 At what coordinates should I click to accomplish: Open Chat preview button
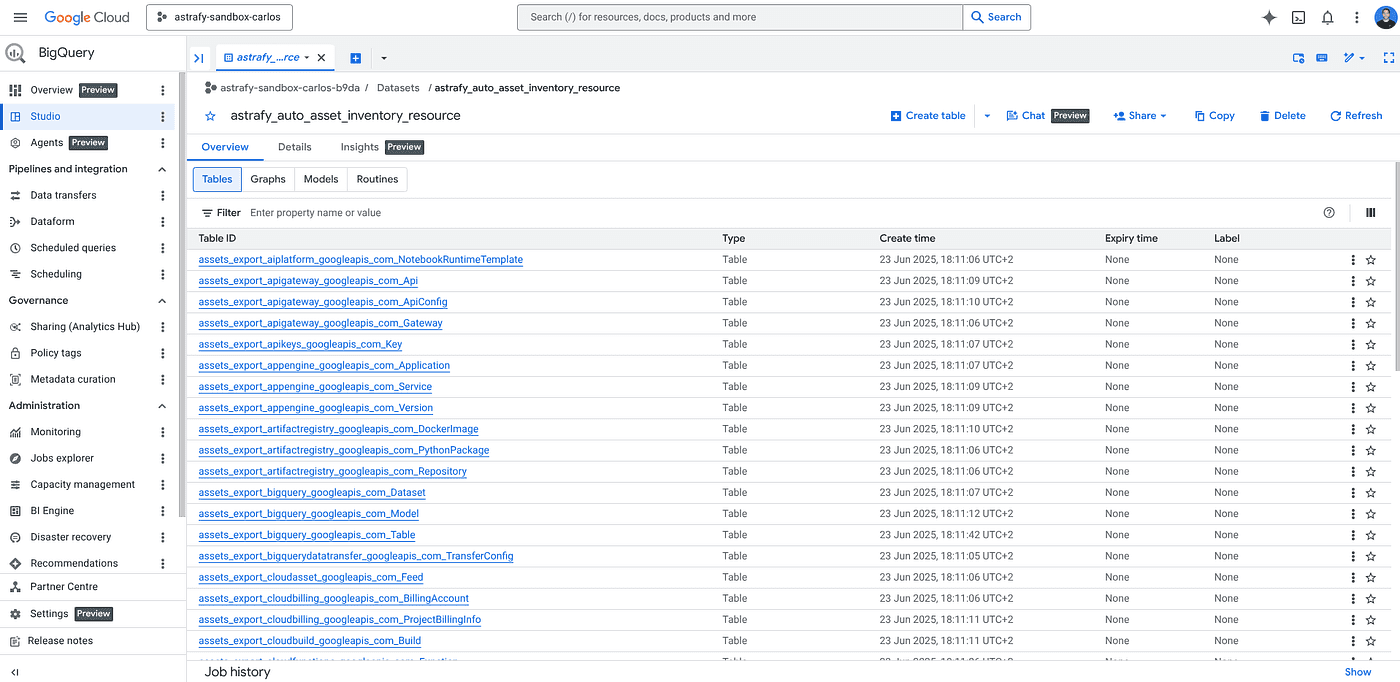click(x=1047, y=116)
